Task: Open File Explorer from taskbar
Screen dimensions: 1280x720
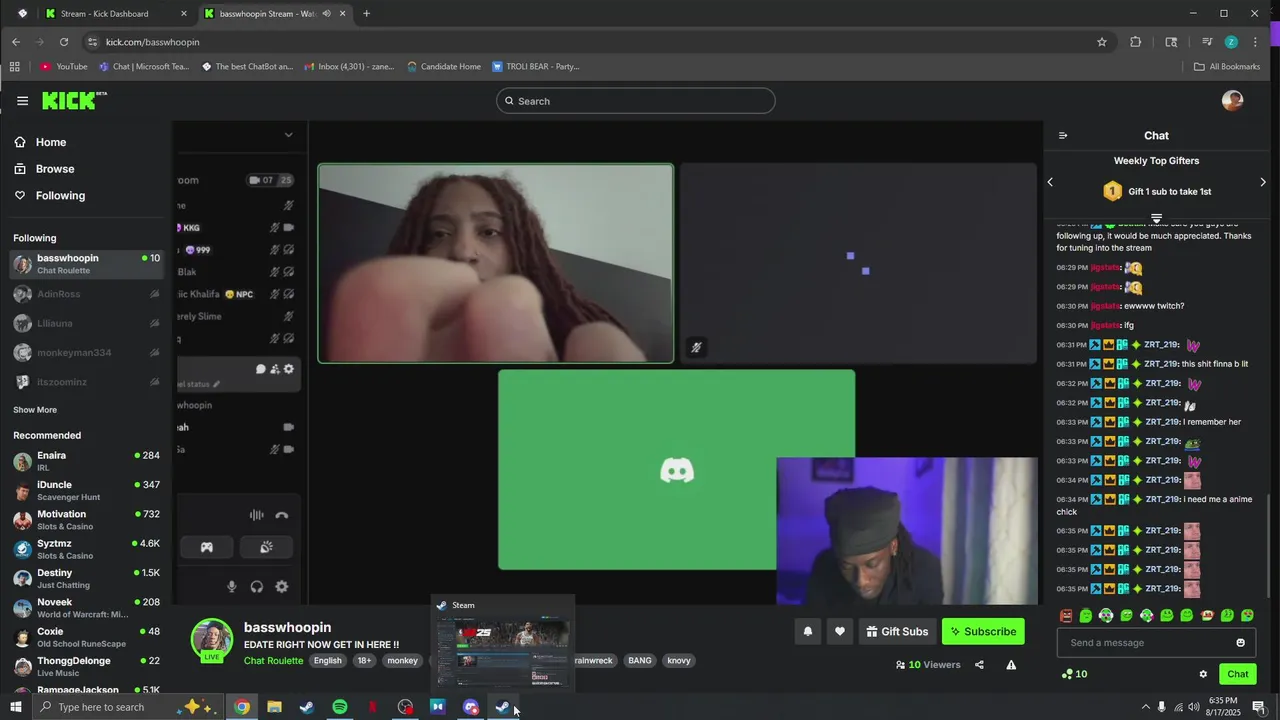Action: tap(274, 707)
